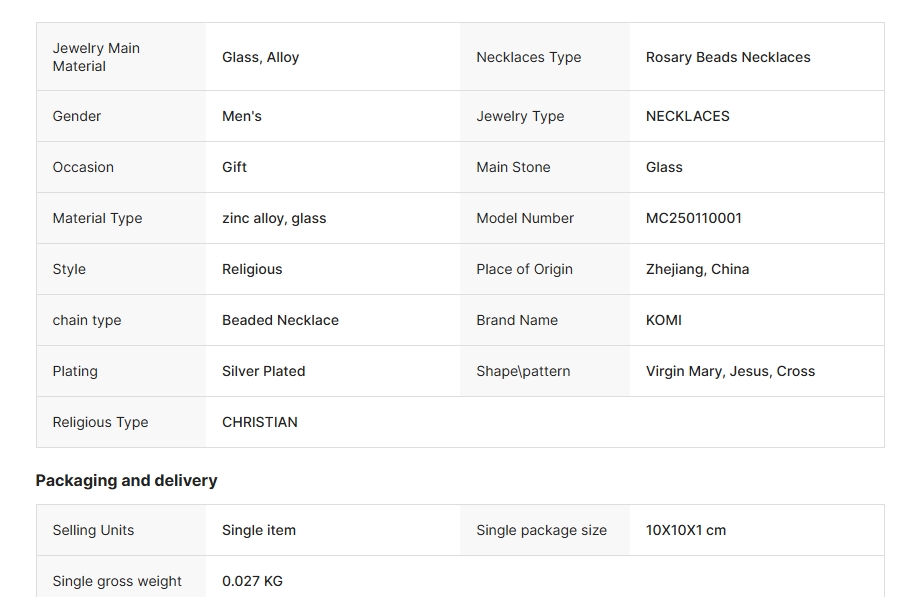Click the 'Gender' row label
This screenshot has width=909, height=597.
[77, 116]
